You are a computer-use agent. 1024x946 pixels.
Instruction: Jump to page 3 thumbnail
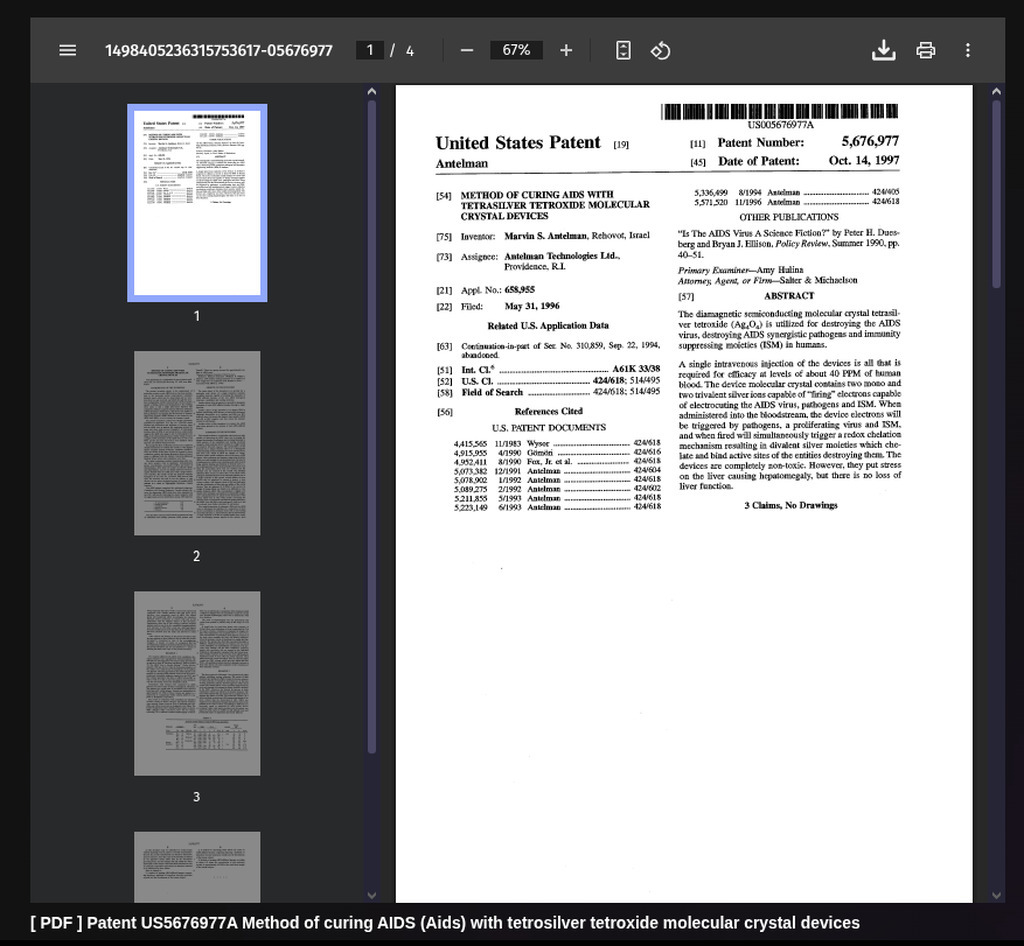click(197, 683)
